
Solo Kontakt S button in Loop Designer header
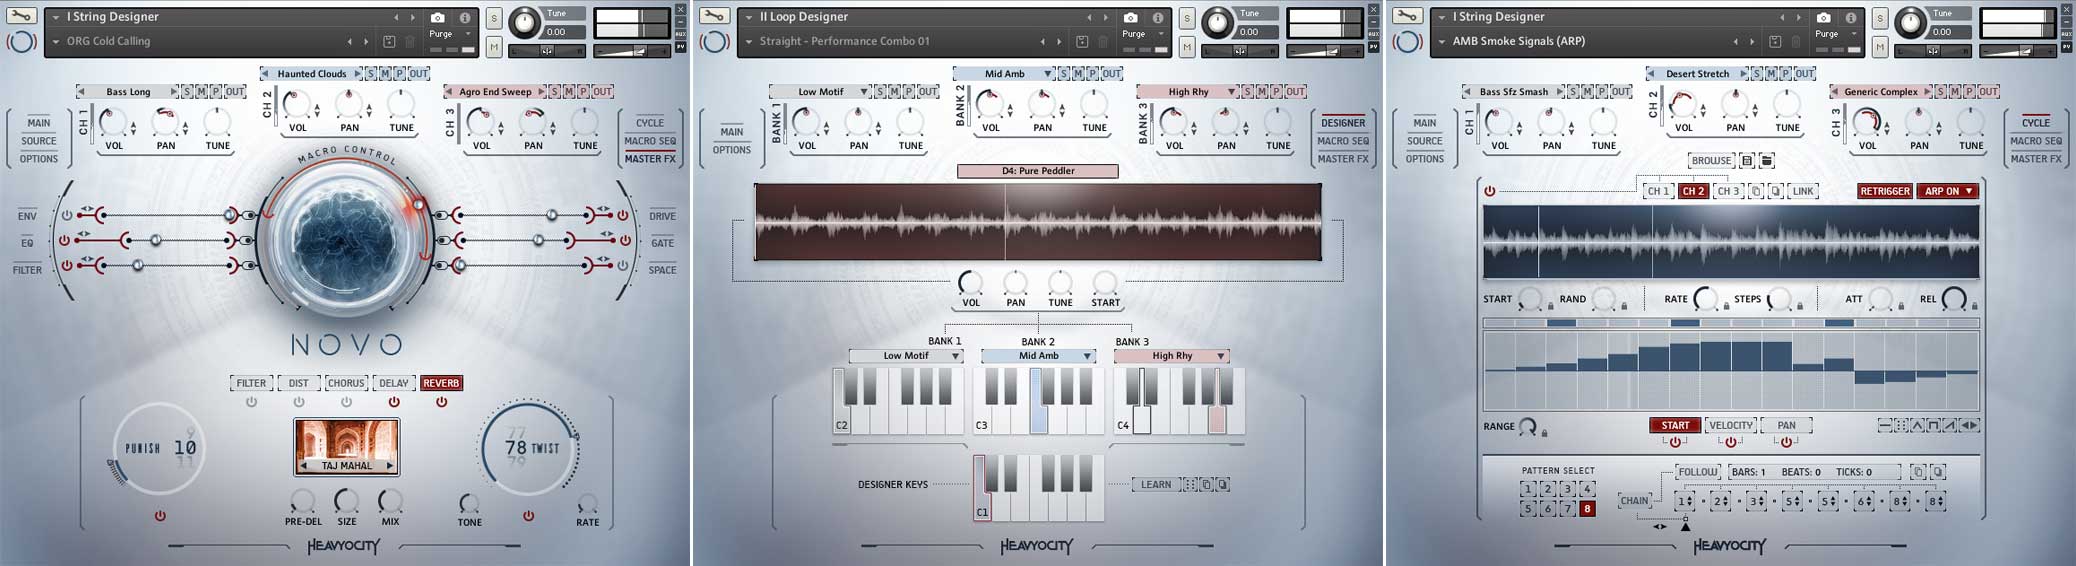pos(1187,19)
